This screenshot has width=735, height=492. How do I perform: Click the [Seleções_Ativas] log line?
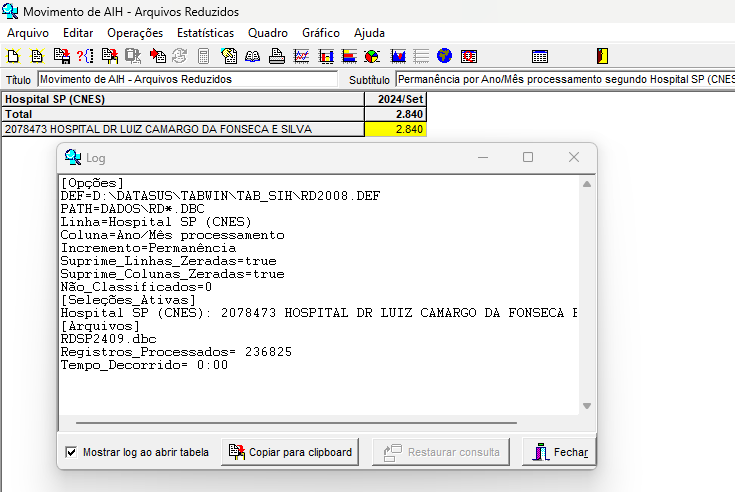pos(128,300)
